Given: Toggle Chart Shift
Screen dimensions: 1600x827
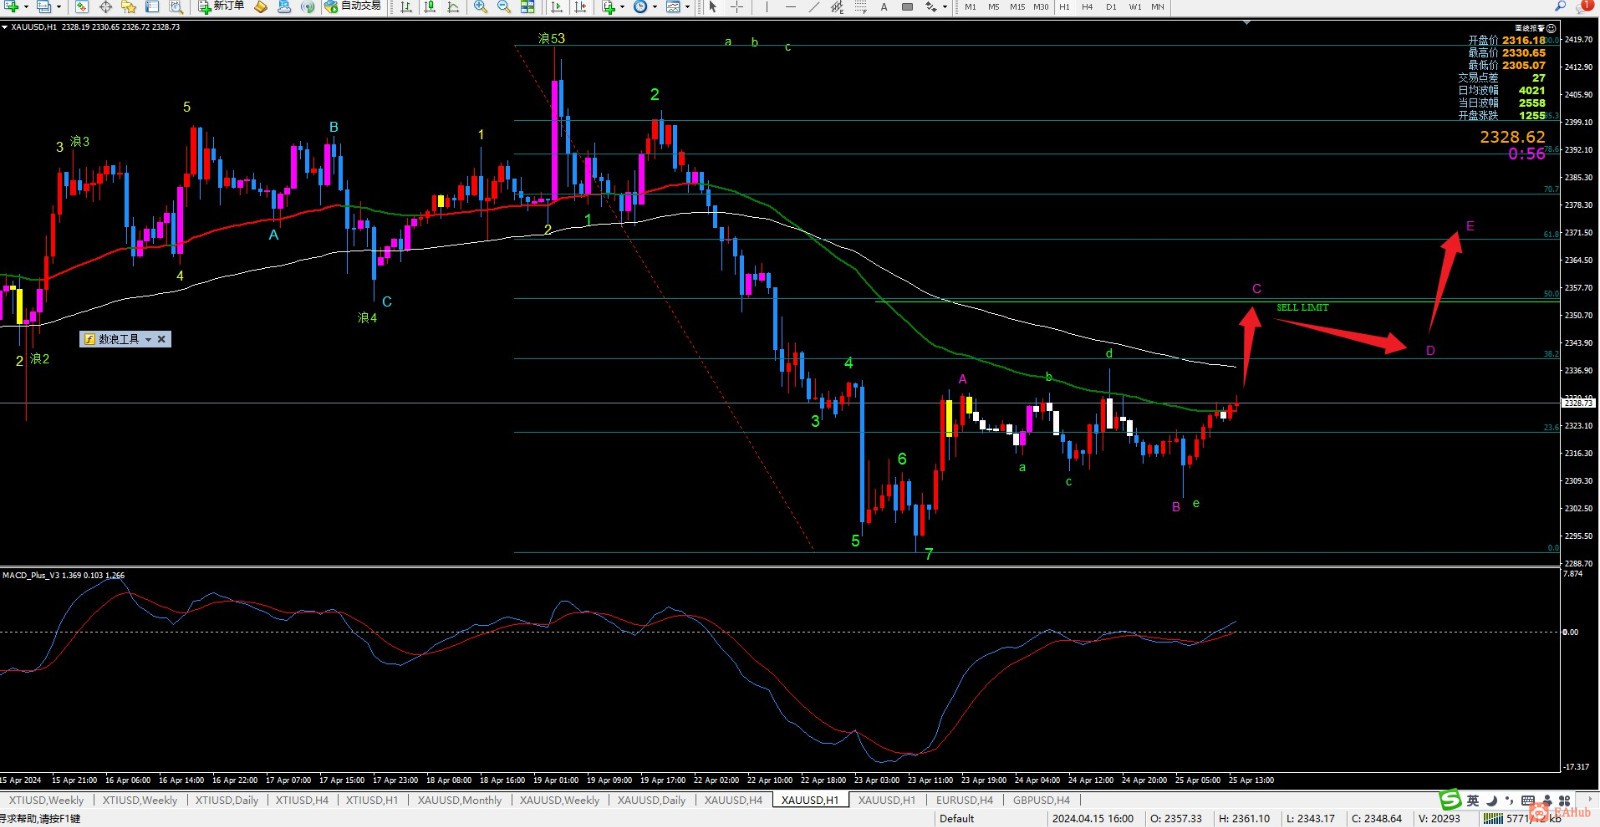Looking at the screenshot, I should pyautogui.click(x=581, y=7).
